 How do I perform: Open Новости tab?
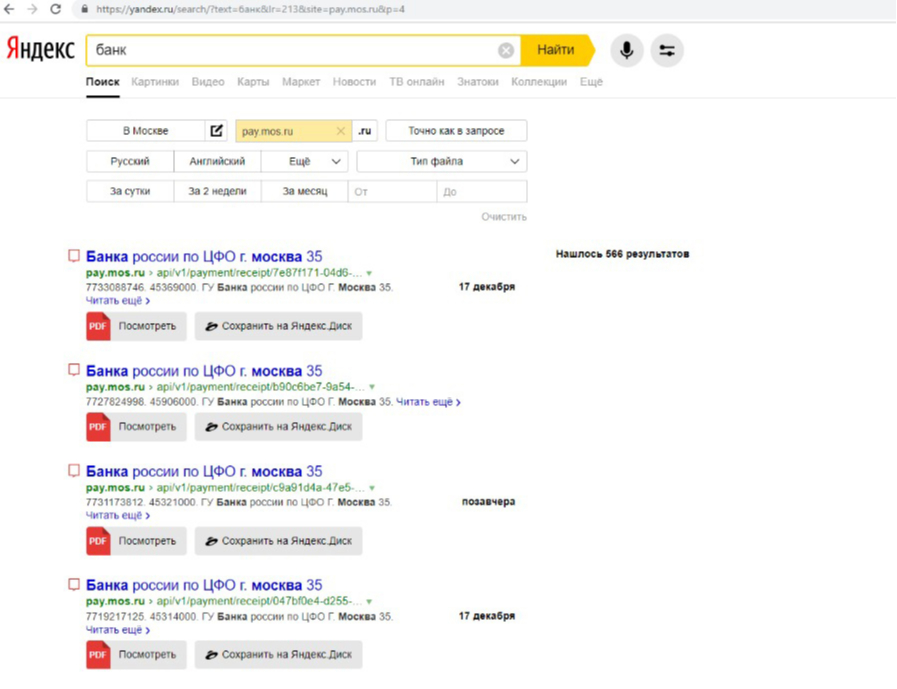[x=354, y=82]
